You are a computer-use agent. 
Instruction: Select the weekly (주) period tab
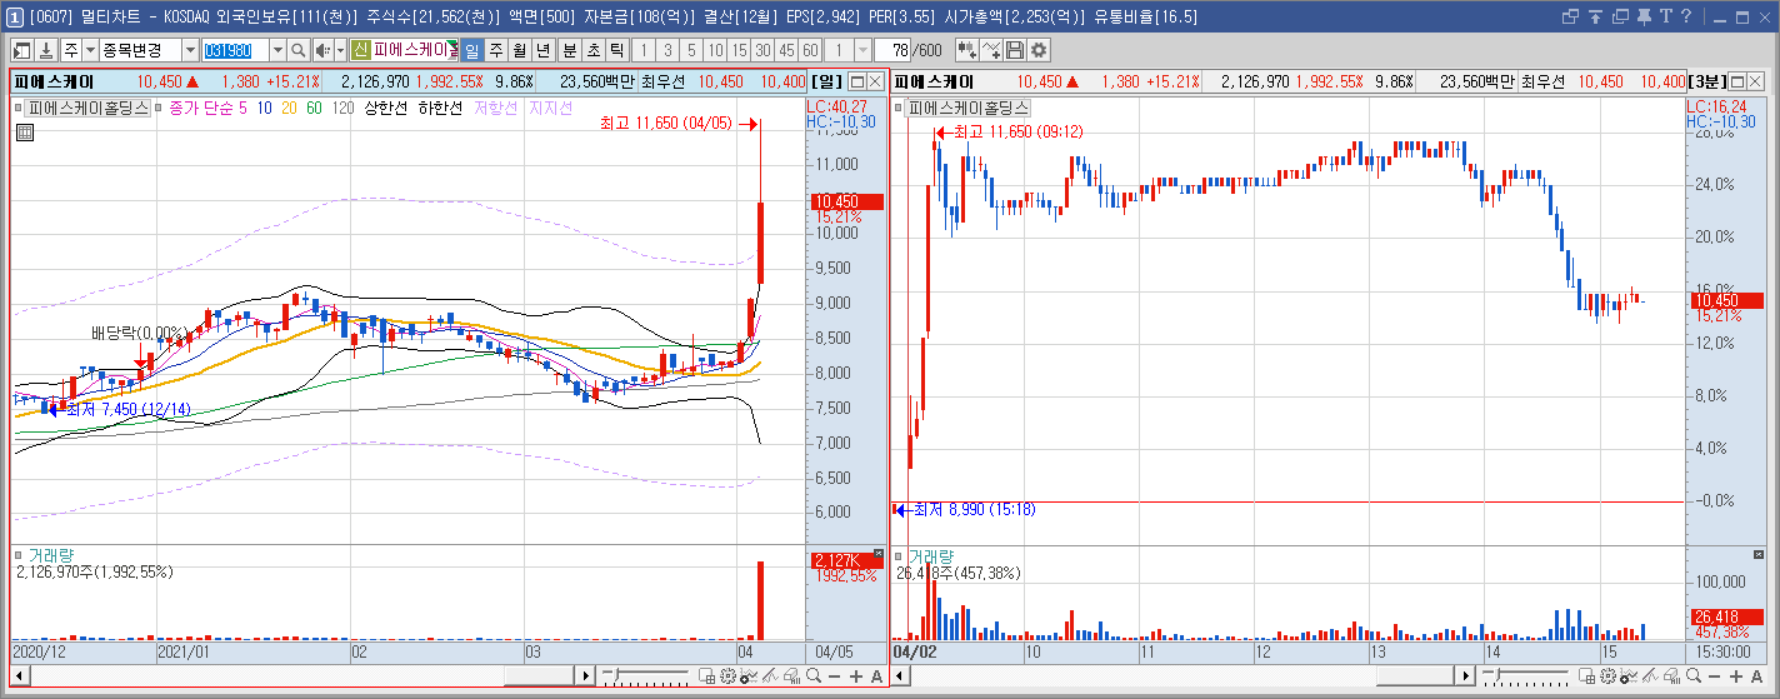(x=496, y=50)
